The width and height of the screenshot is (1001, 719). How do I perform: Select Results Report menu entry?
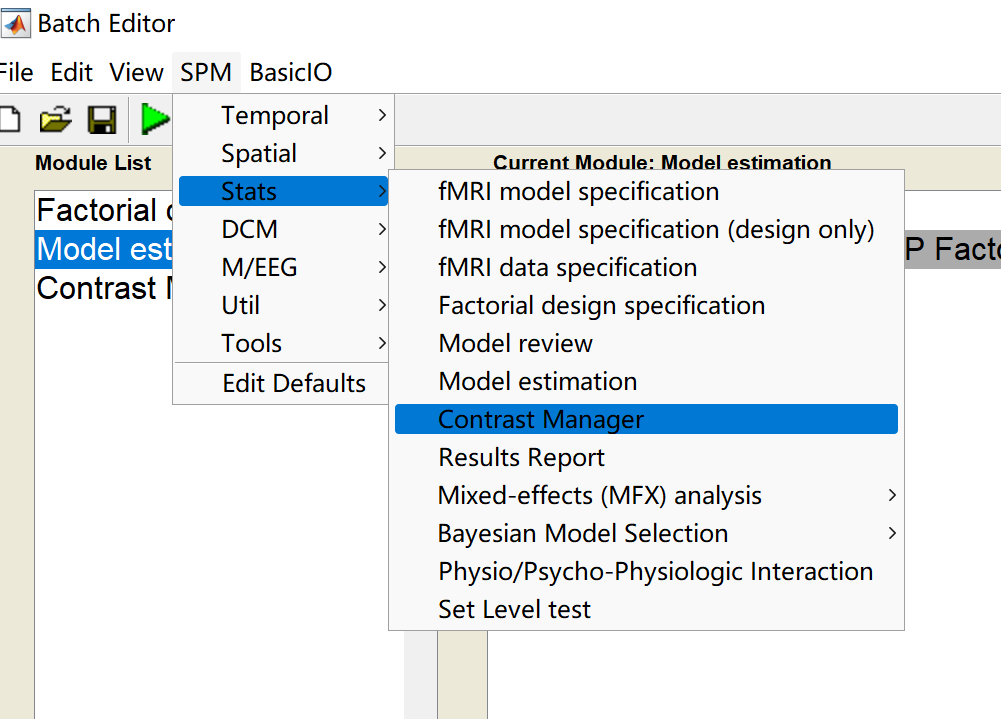pos(521,457)
